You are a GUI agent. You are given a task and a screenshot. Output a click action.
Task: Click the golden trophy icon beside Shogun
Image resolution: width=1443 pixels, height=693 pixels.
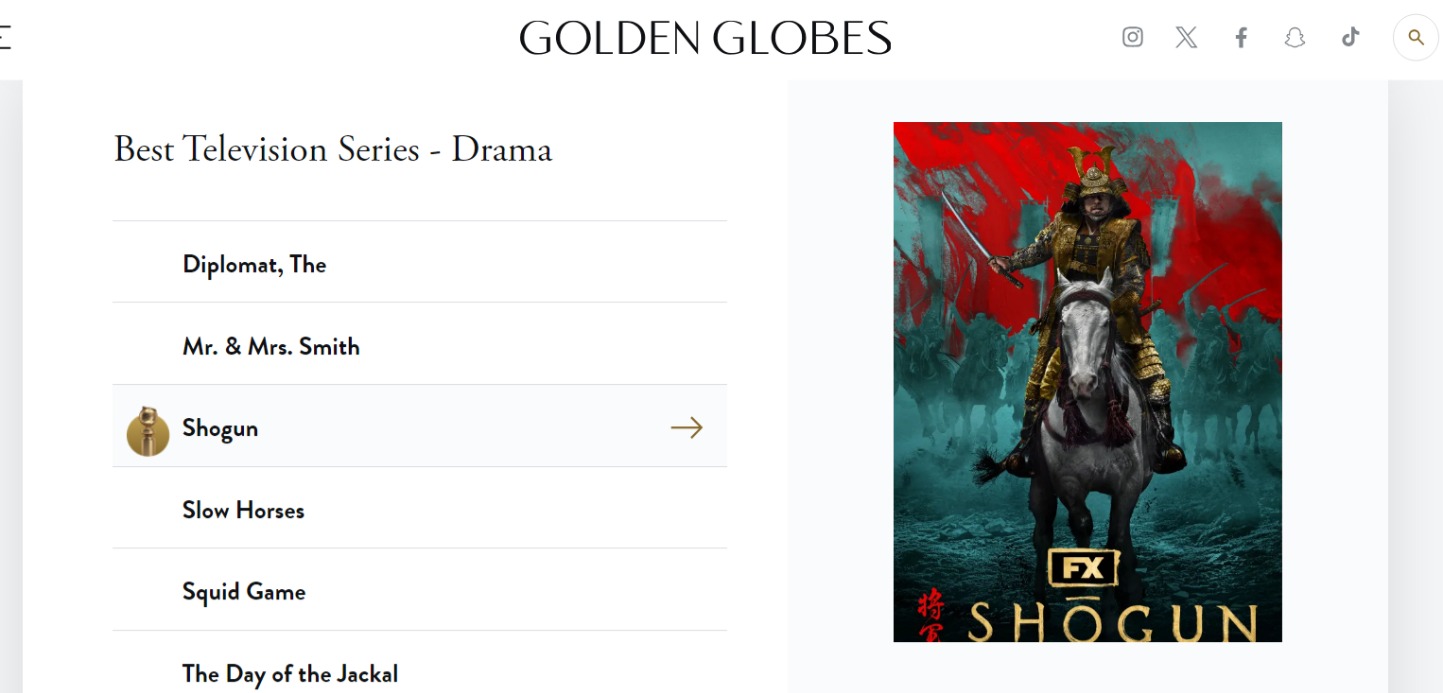click(148, 431)
